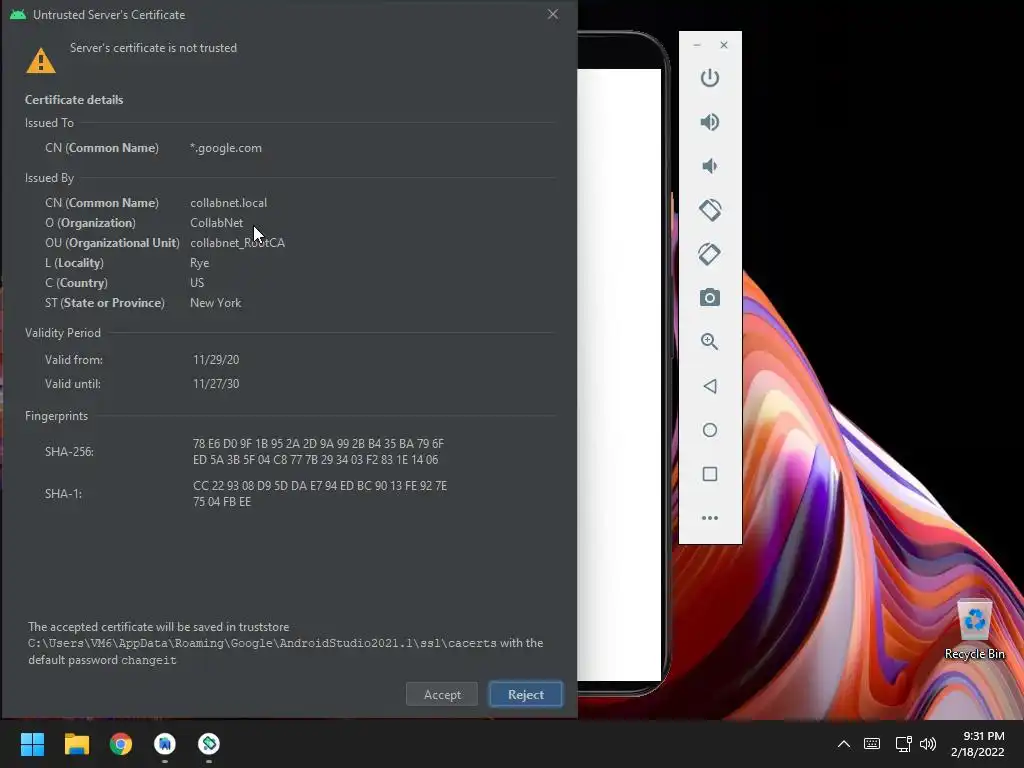Image resolution: width=1024 pixels, height=768 pixels.
Task: Click locality value Rye
Action: [200, 263]
